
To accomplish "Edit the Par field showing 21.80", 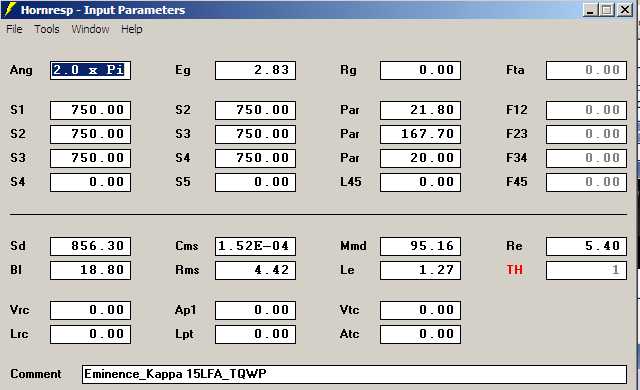I will 420,110.
